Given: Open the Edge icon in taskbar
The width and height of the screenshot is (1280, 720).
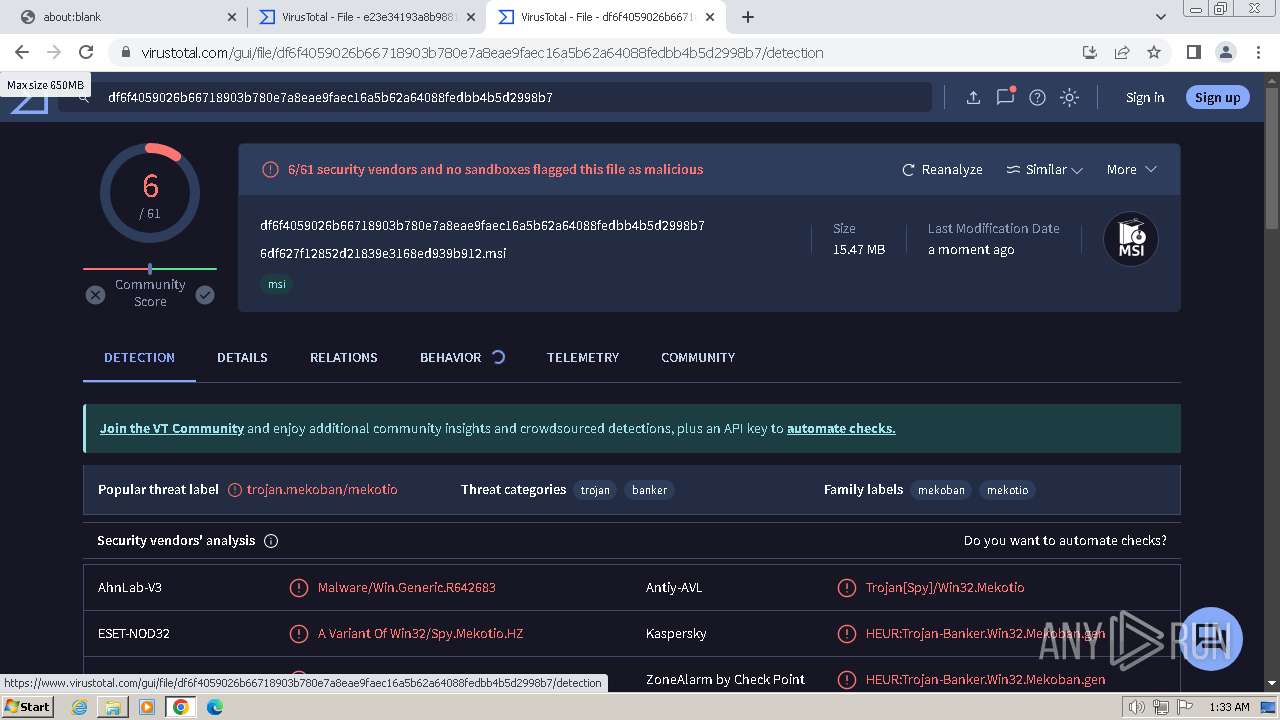Looking at the screenshot, I should 215,707.
